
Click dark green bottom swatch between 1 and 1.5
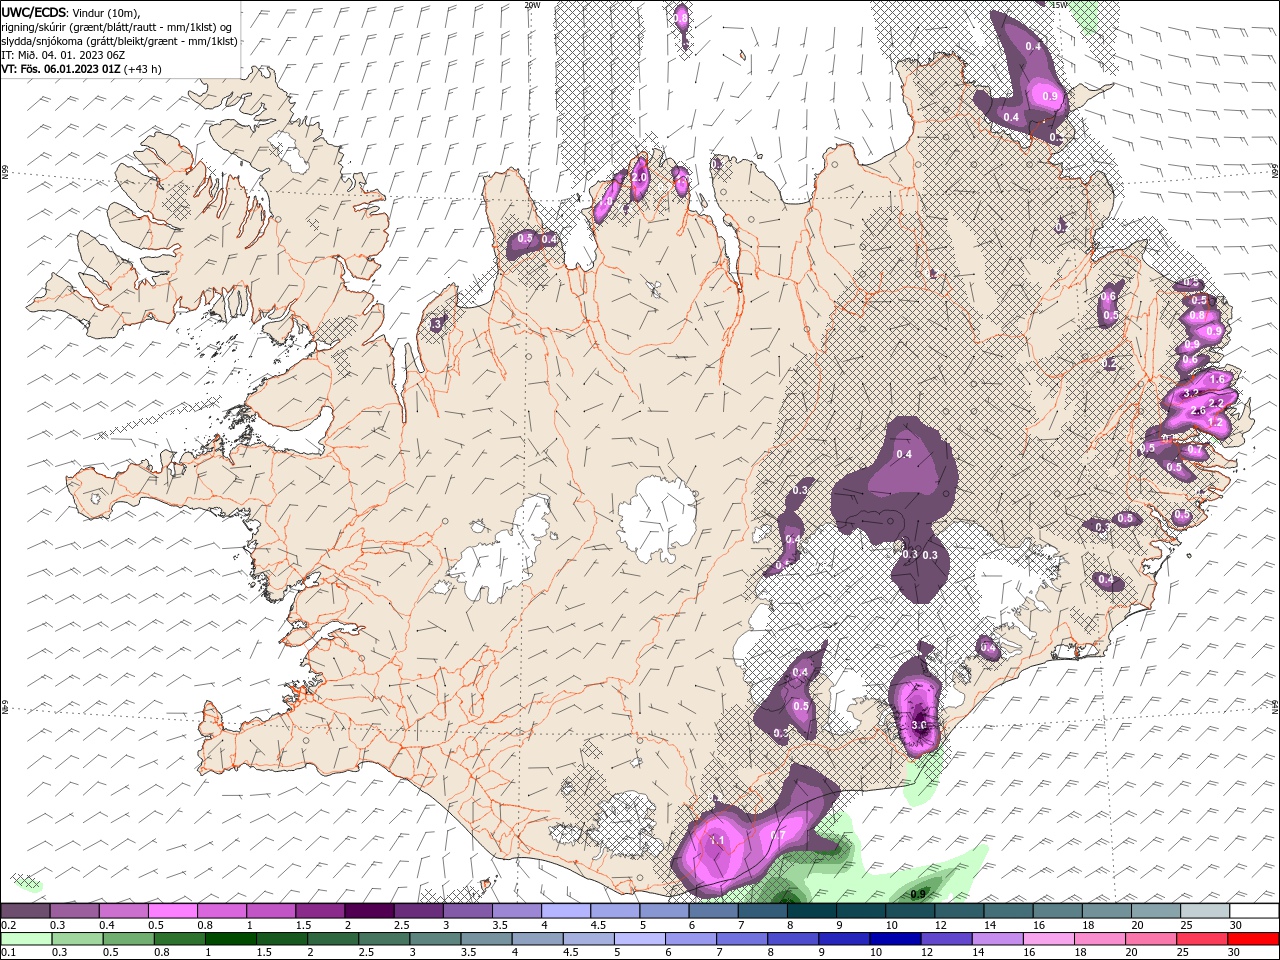click(229, 939)
